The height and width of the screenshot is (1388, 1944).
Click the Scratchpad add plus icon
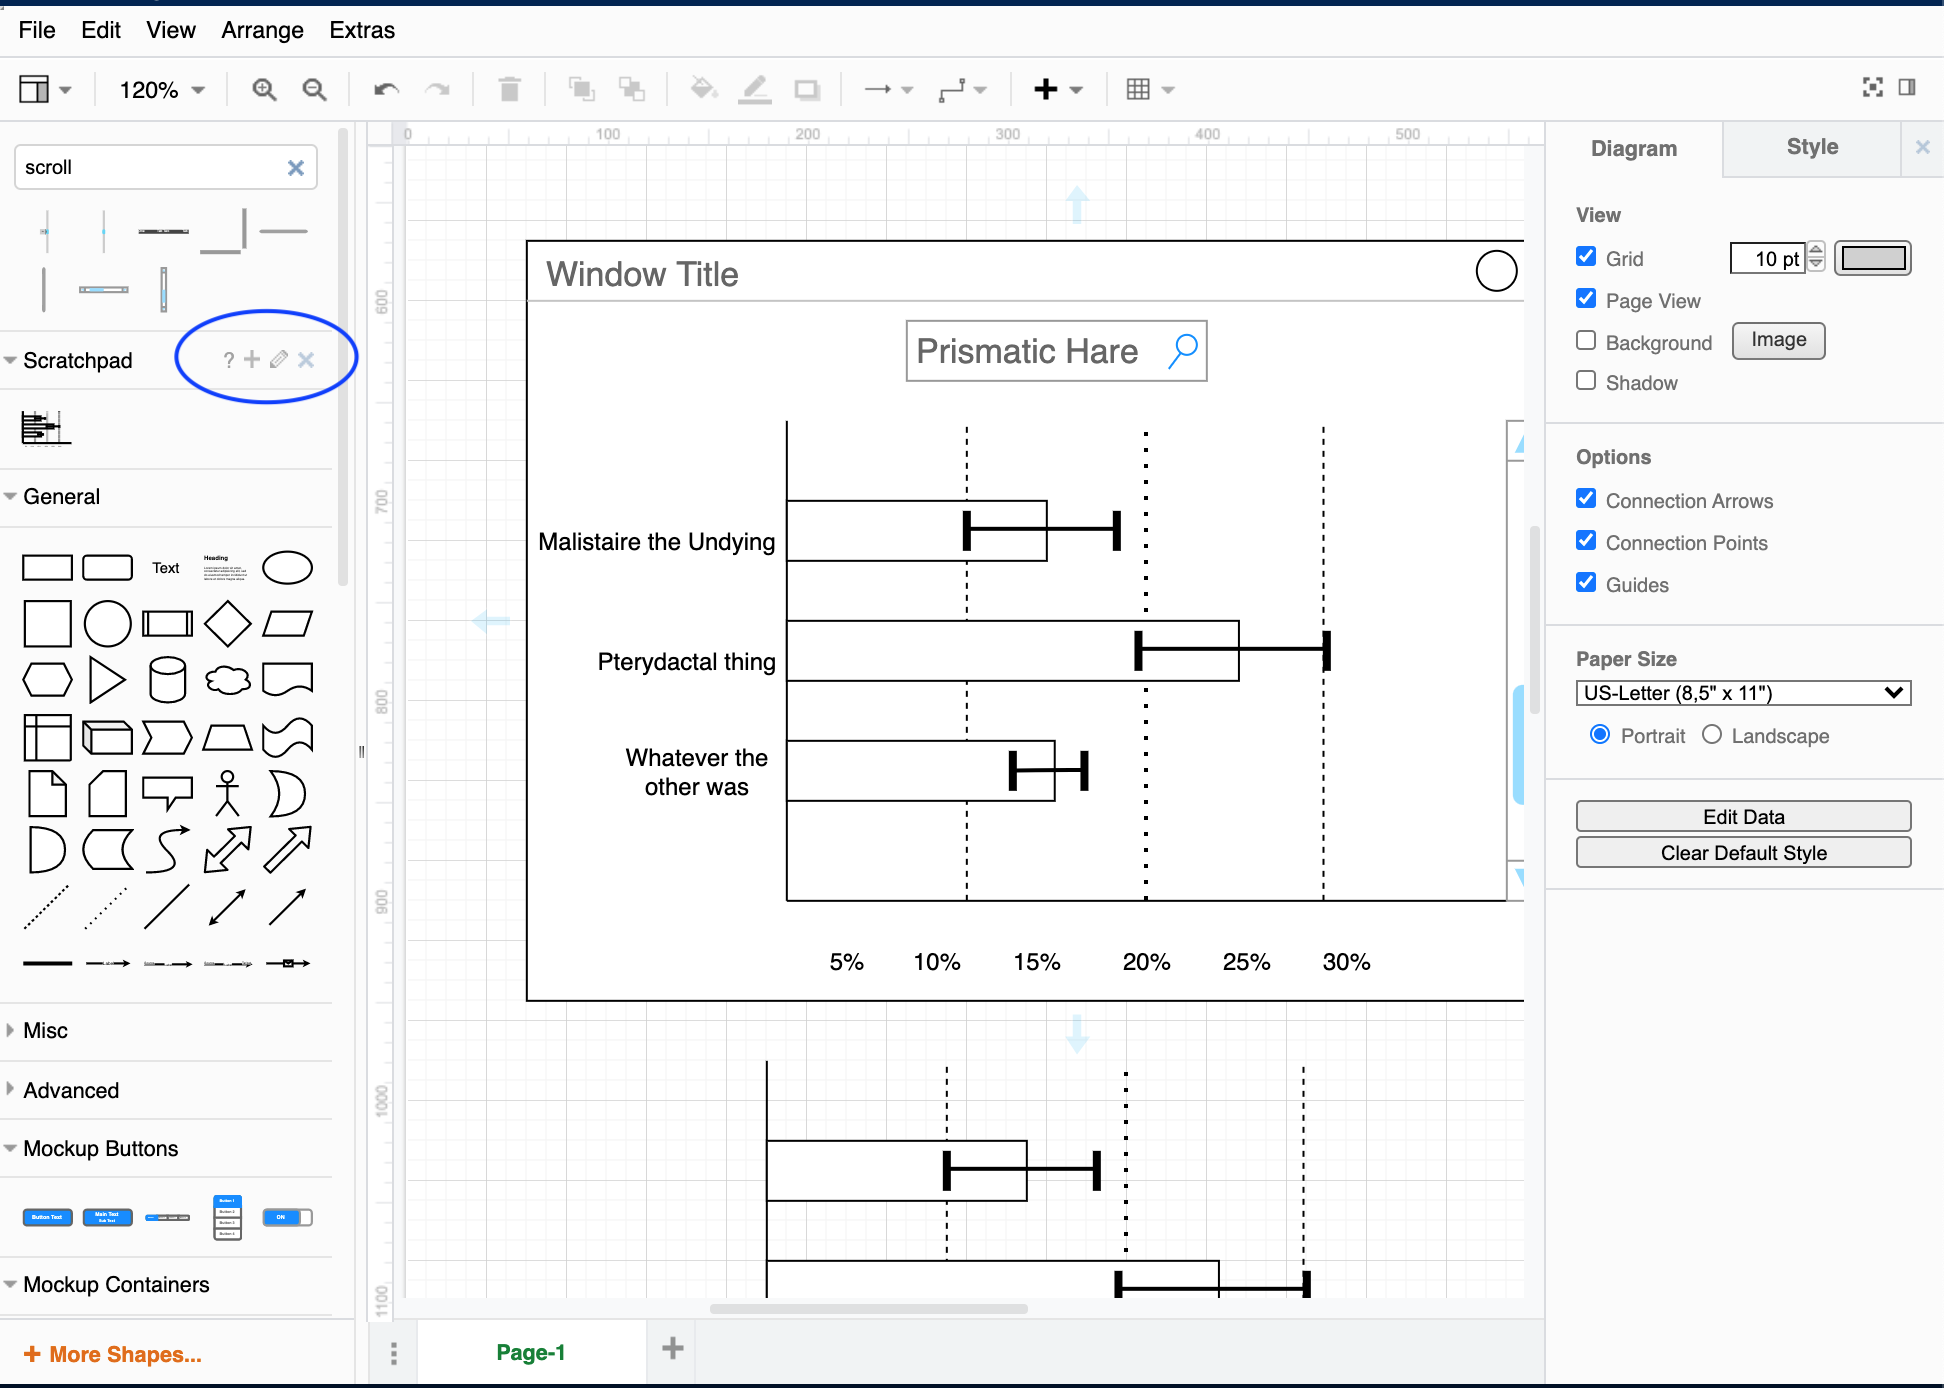click(x=252, y=359)
